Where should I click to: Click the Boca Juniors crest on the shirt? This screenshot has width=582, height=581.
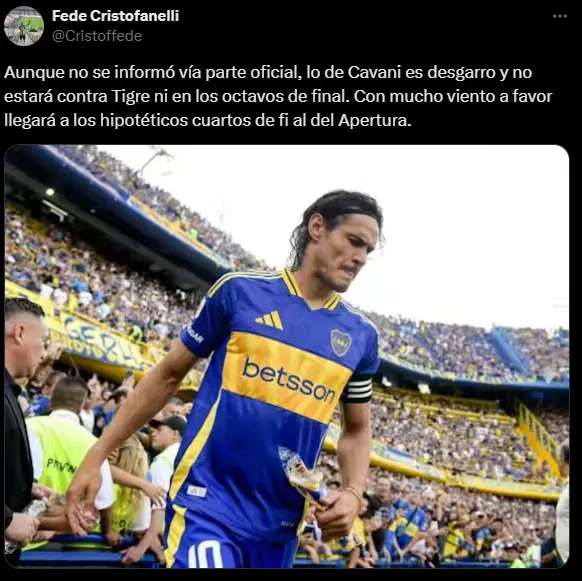[341, 342]
